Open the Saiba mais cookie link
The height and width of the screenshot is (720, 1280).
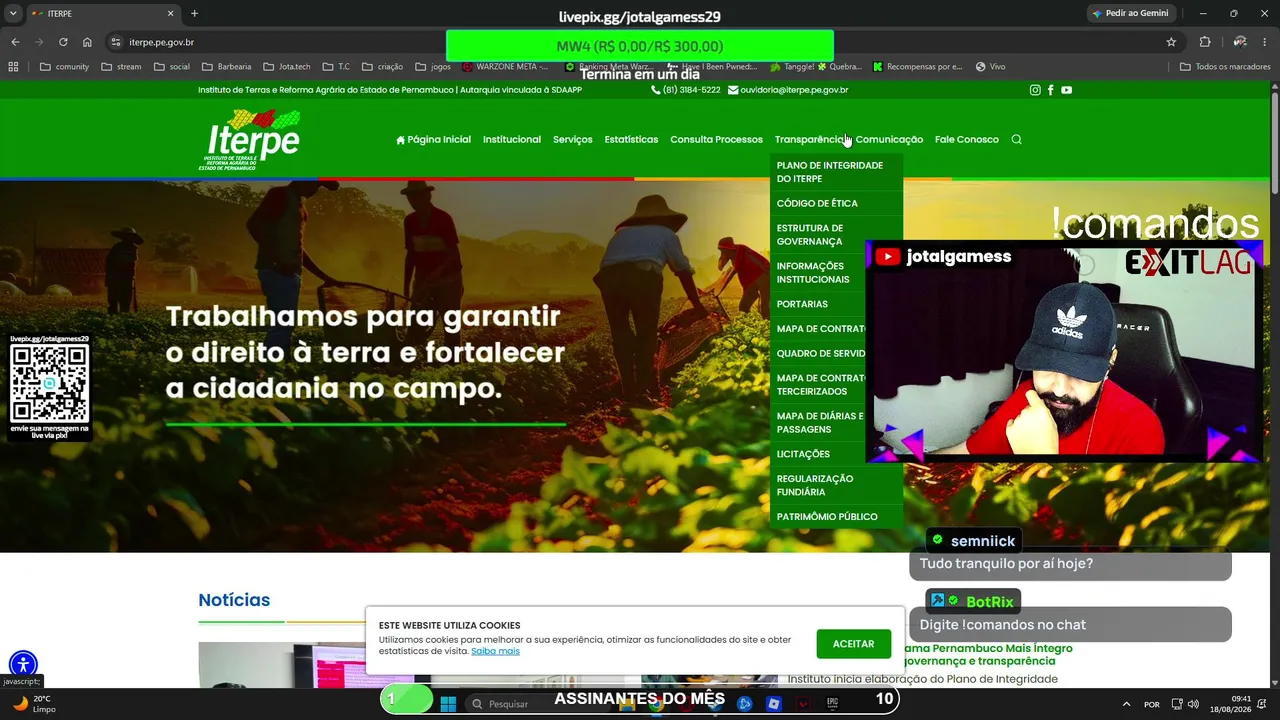[495, 651]
